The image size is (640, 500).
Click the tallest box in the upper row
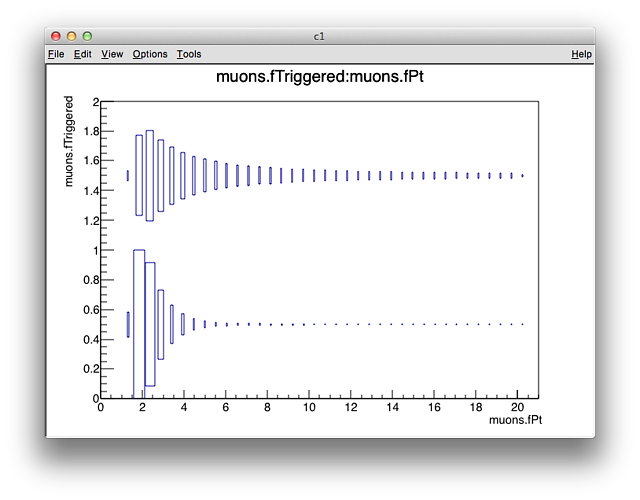(149, 175)
